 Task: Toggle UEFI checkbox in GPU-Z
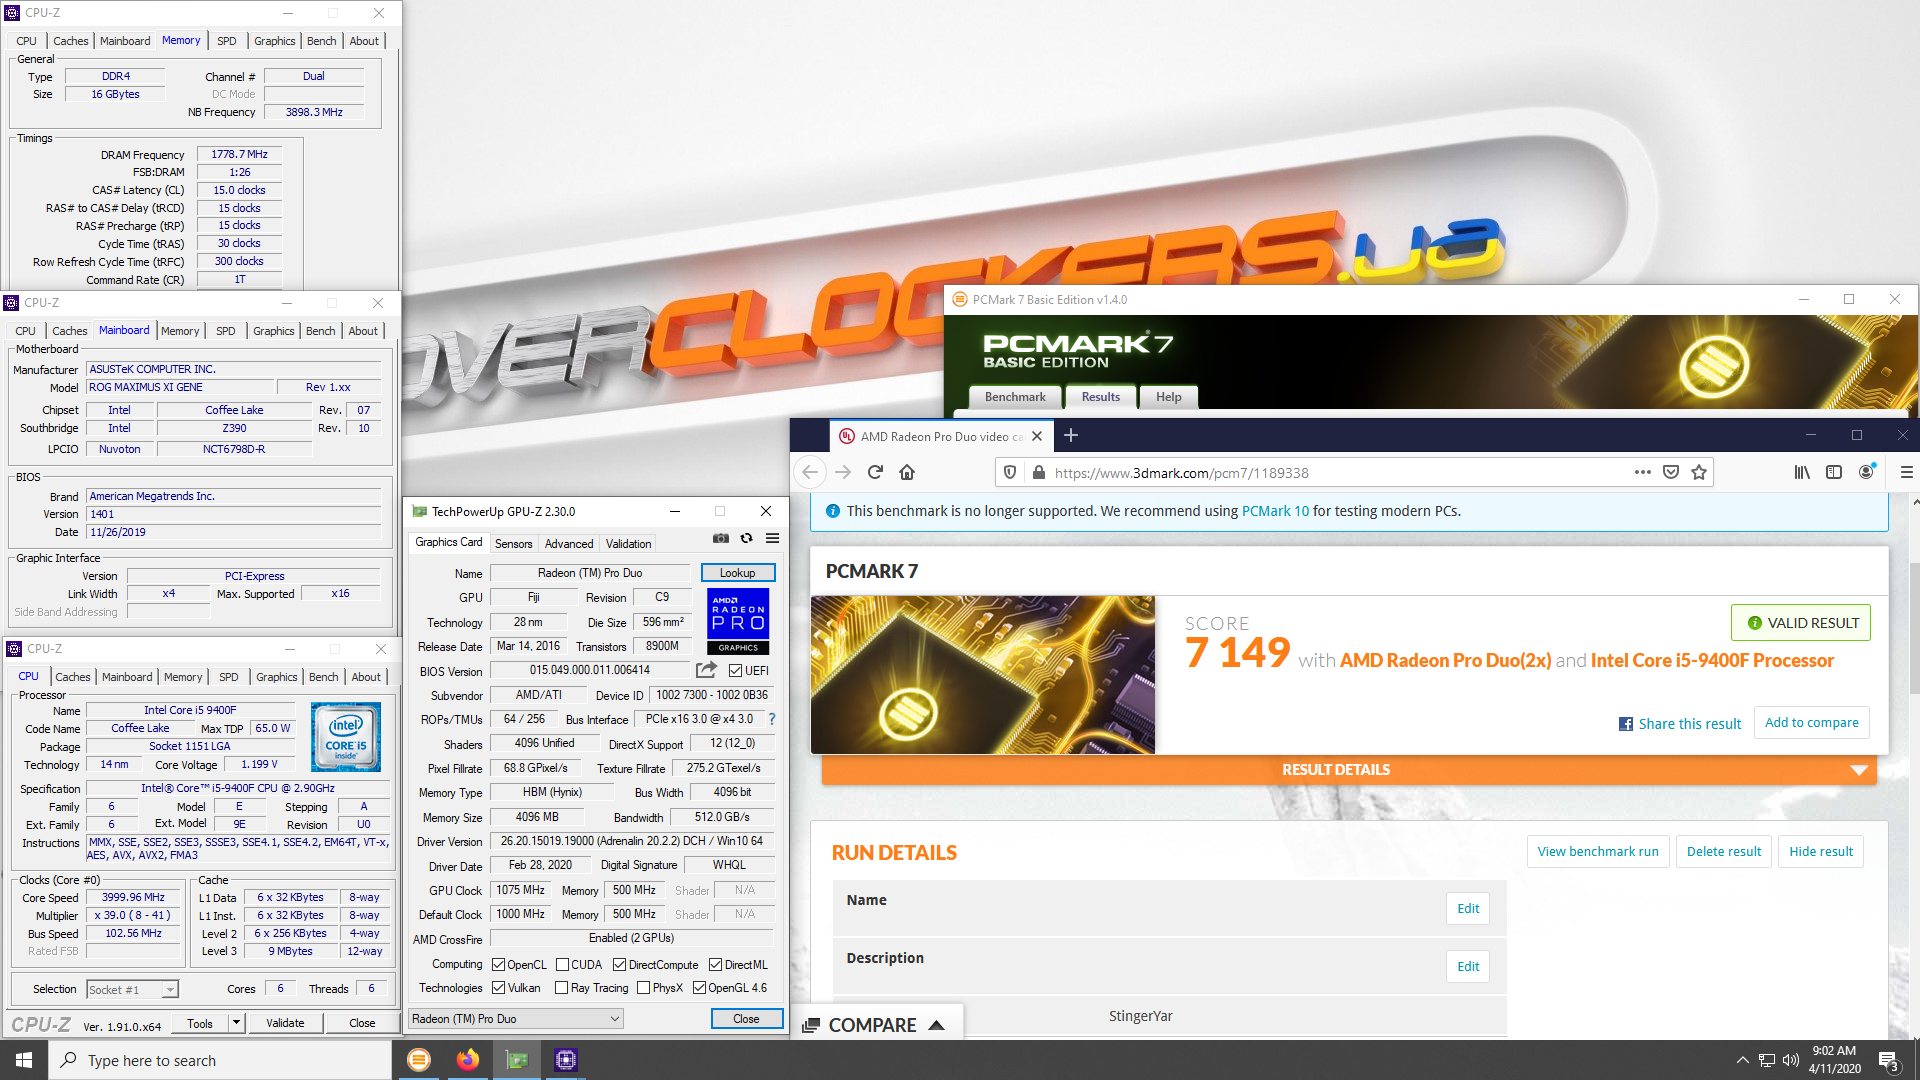click(x=735, y=671)
